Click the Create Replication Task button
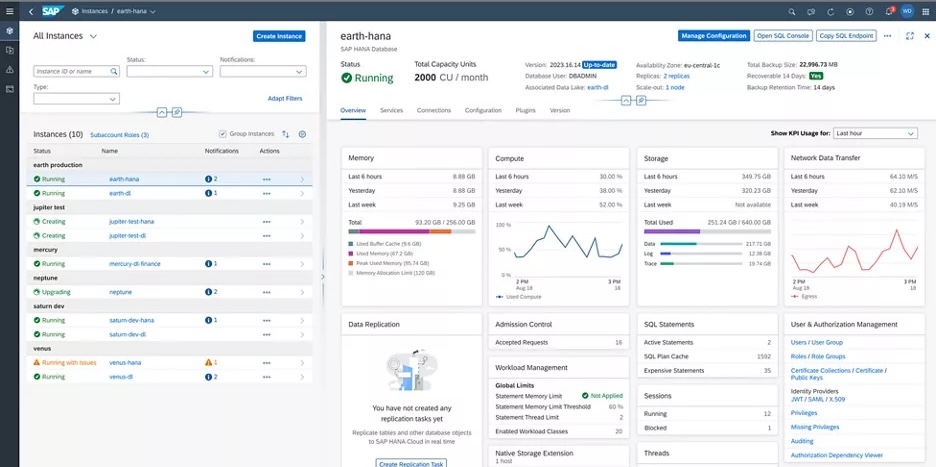Viewport: 936px width, 467px height. pyautogui.click(x=411, y=463)
